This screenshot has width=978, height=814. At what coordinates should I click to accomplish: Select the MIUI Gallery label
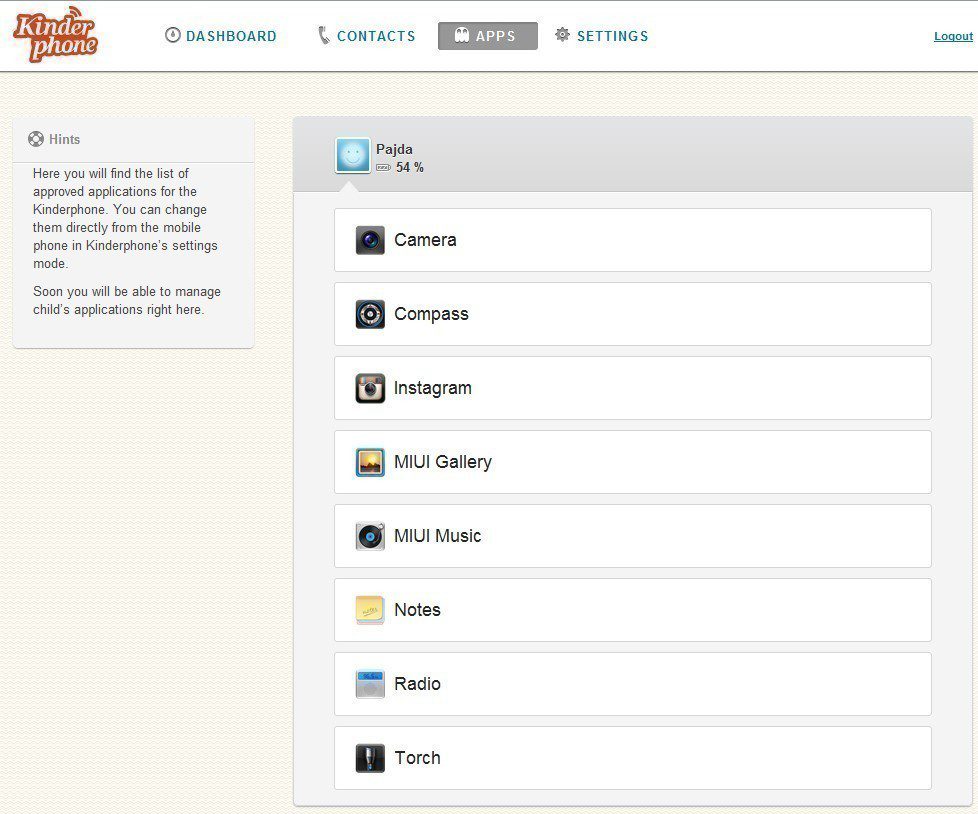(443, 462)
